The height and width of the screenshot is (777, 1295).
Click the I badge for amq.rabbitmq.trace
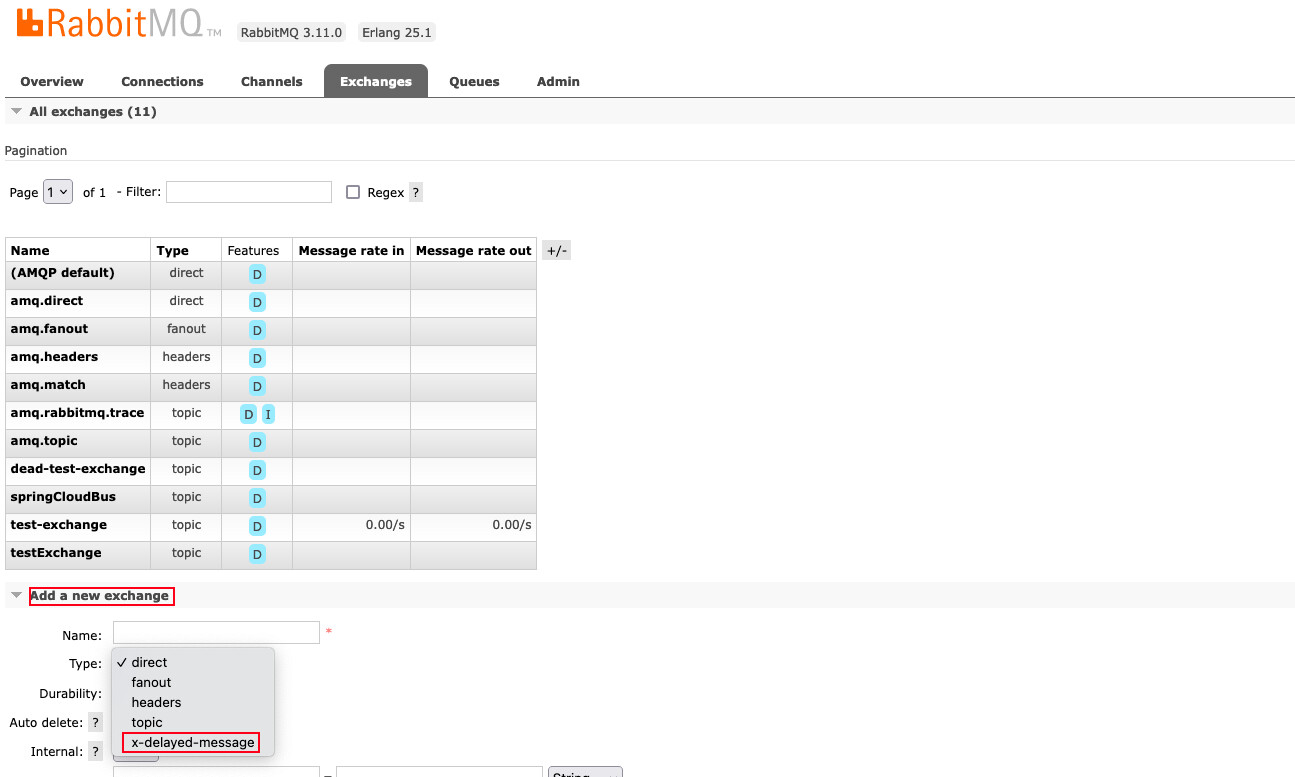click(268, 414)
